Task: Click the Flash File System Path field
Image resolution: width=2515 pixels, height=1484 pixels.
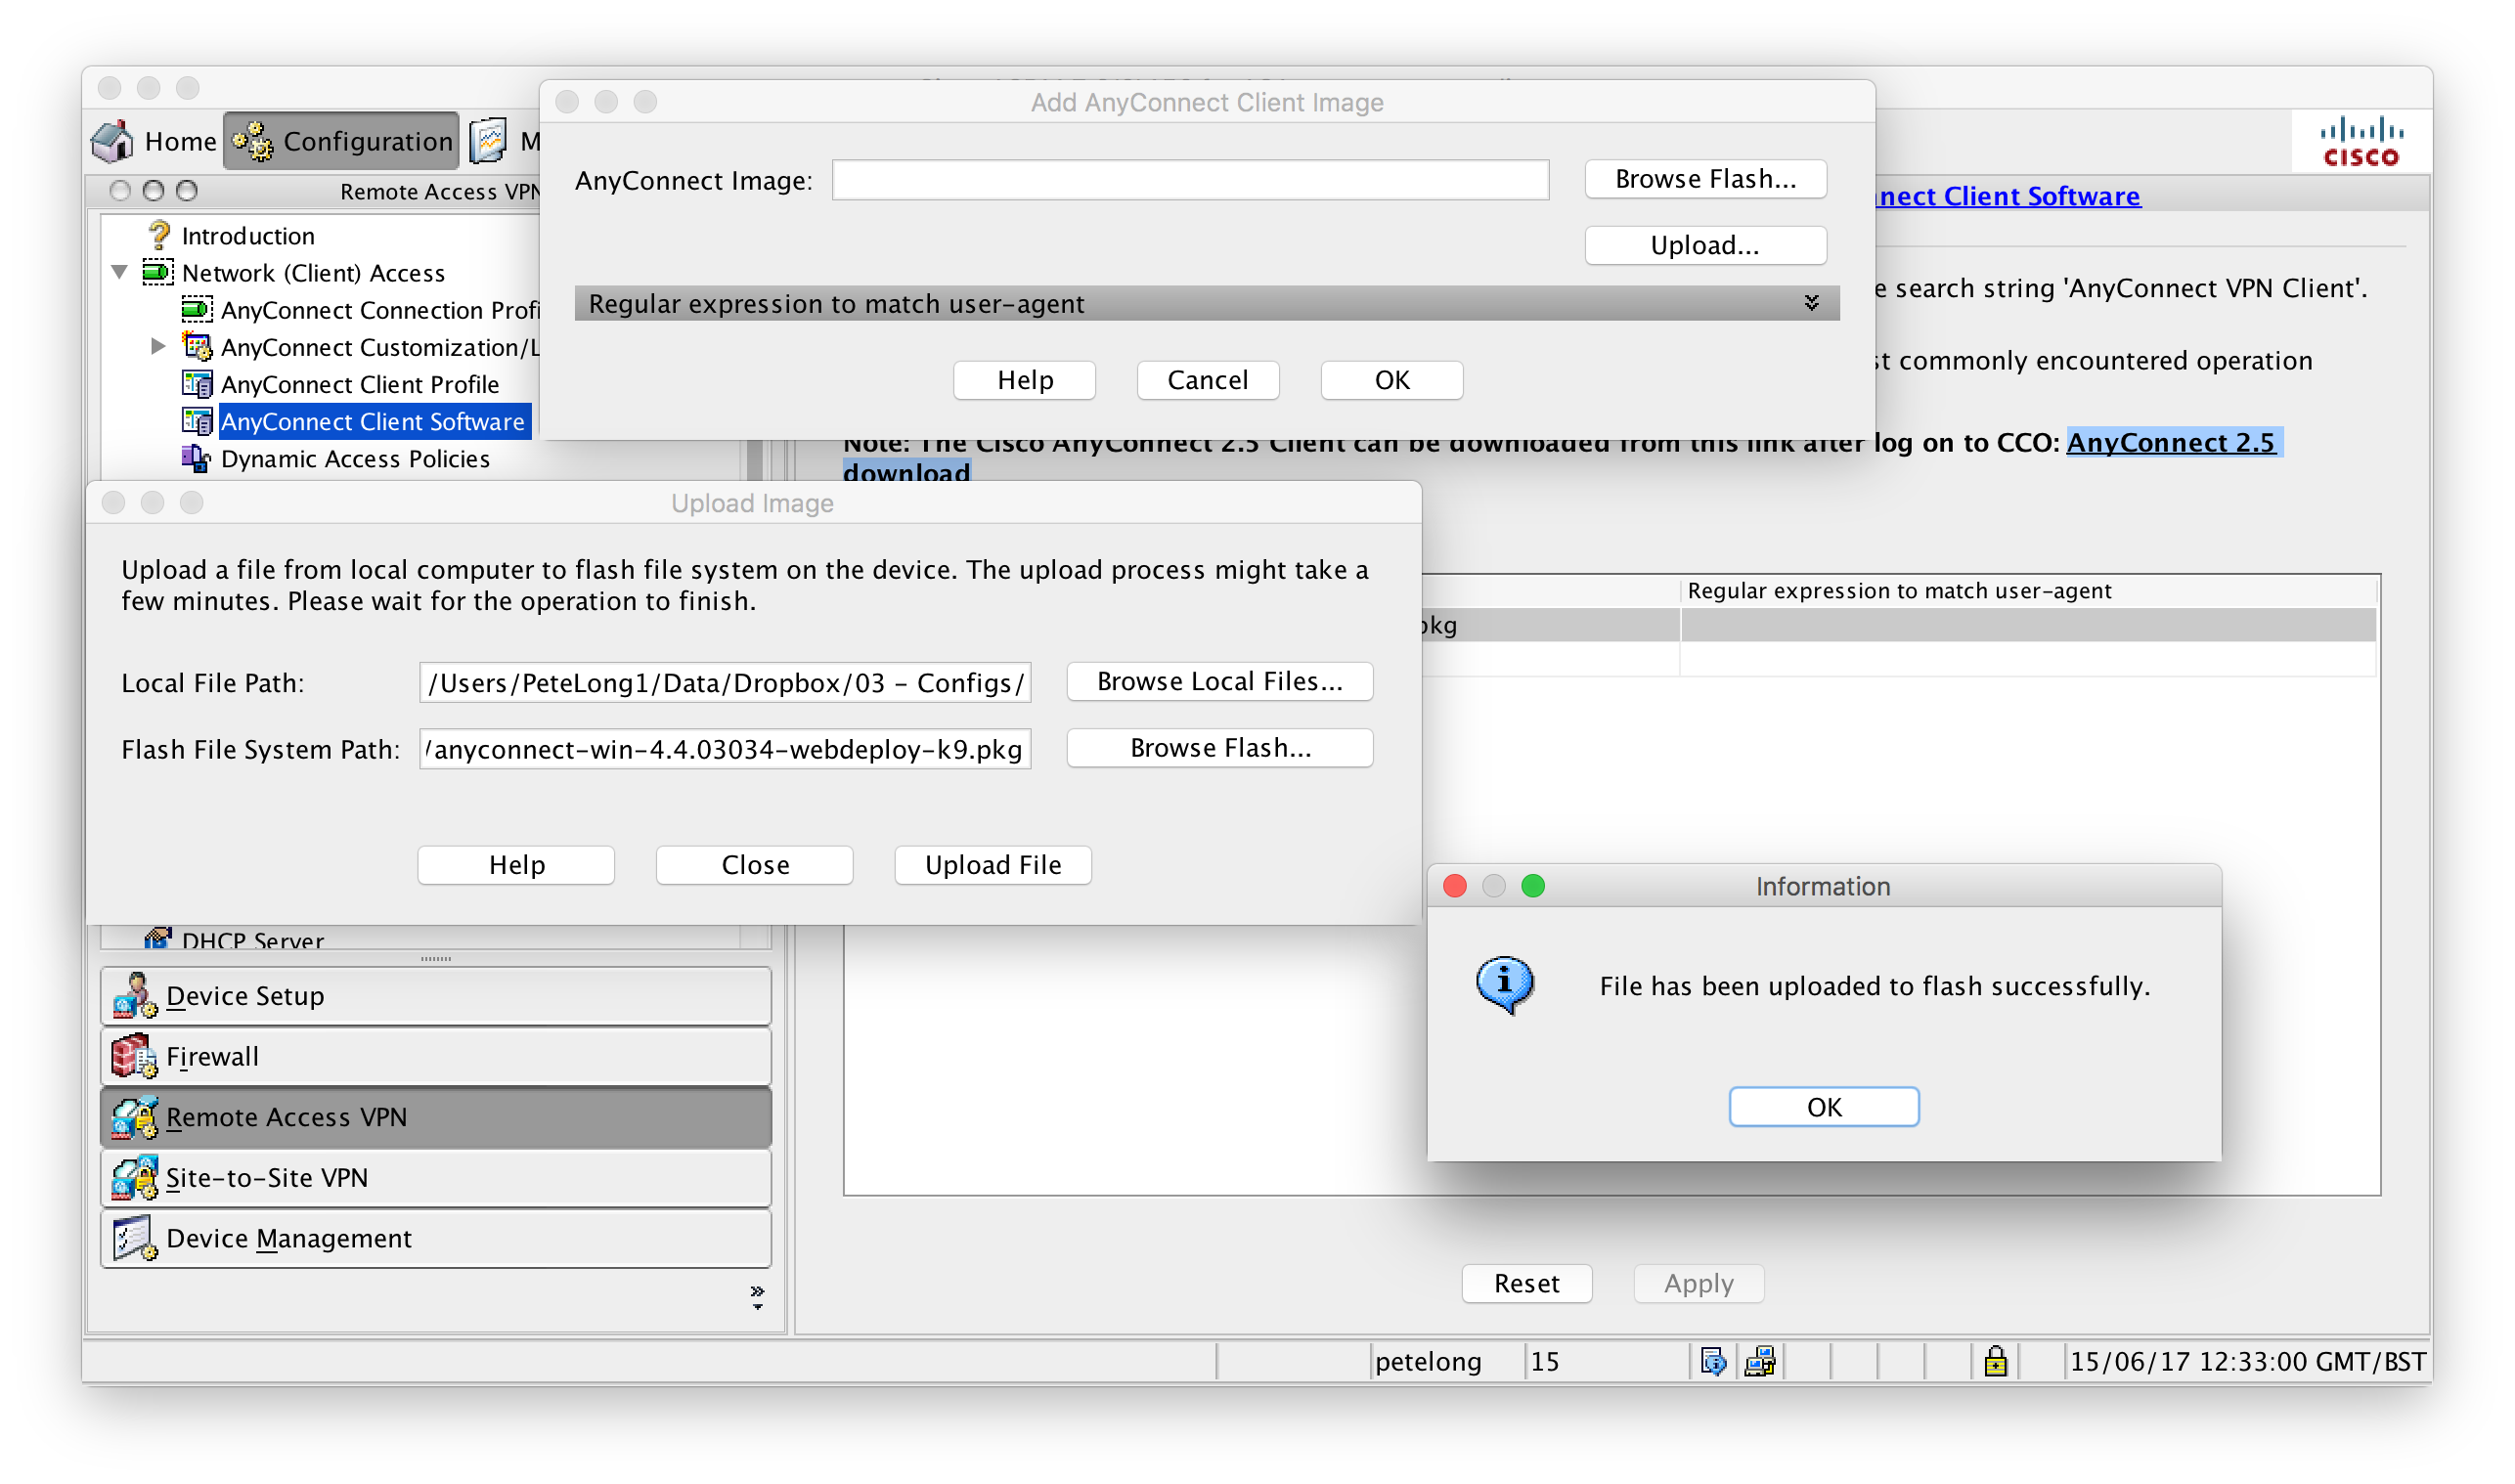Action: point(725,749)
